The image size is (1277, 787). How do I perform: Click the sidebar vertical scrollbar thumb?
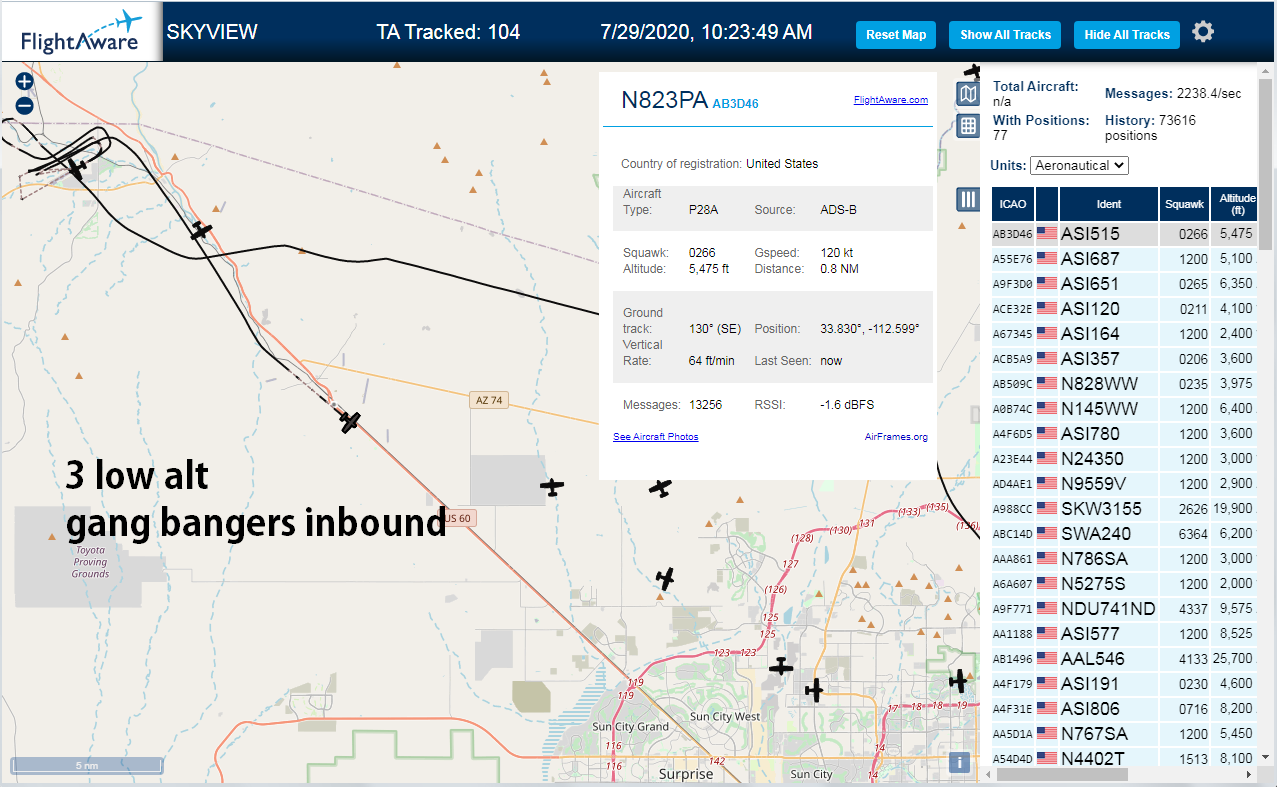coord(1266,165)
